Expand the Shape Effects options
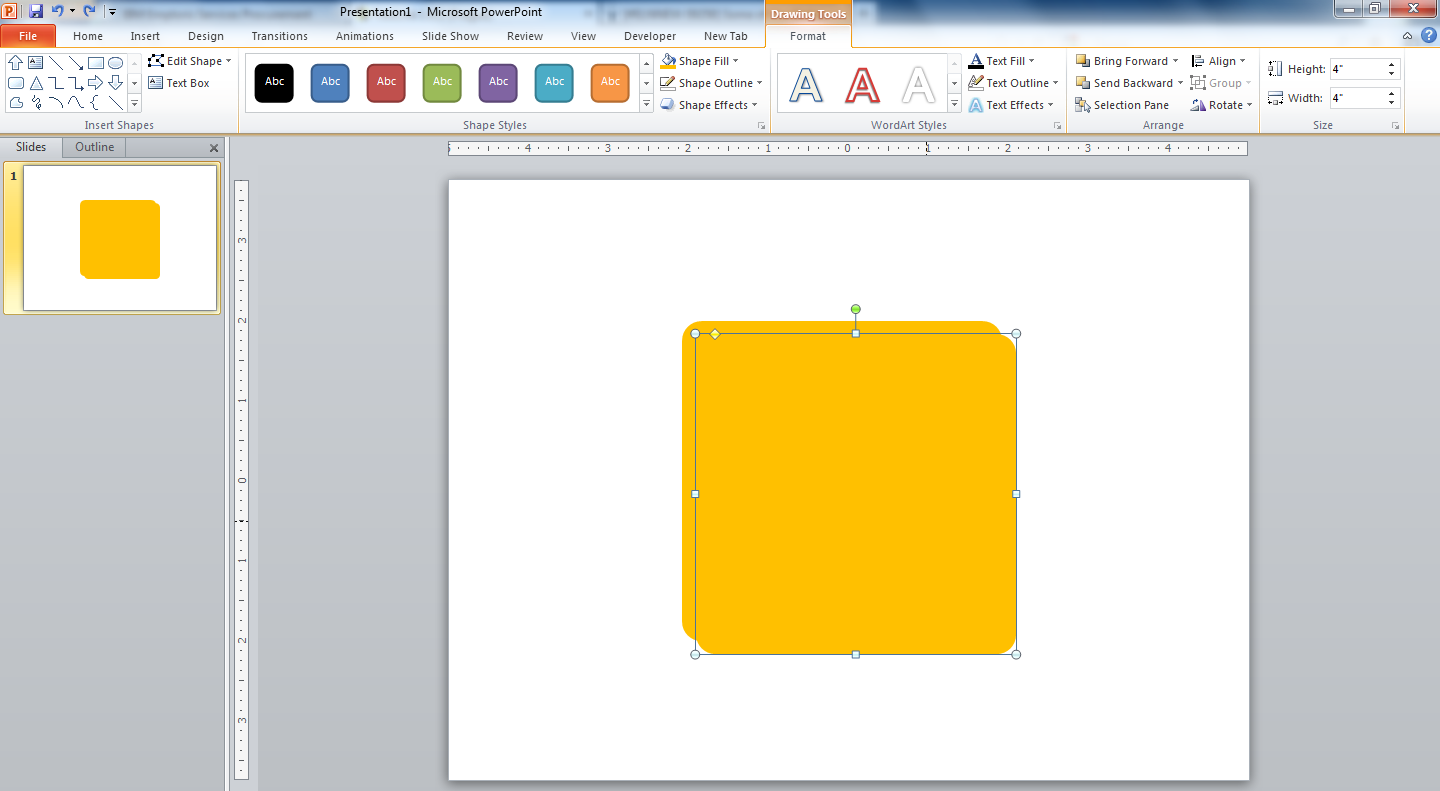 pyautogui.click(x=709, y=105)
